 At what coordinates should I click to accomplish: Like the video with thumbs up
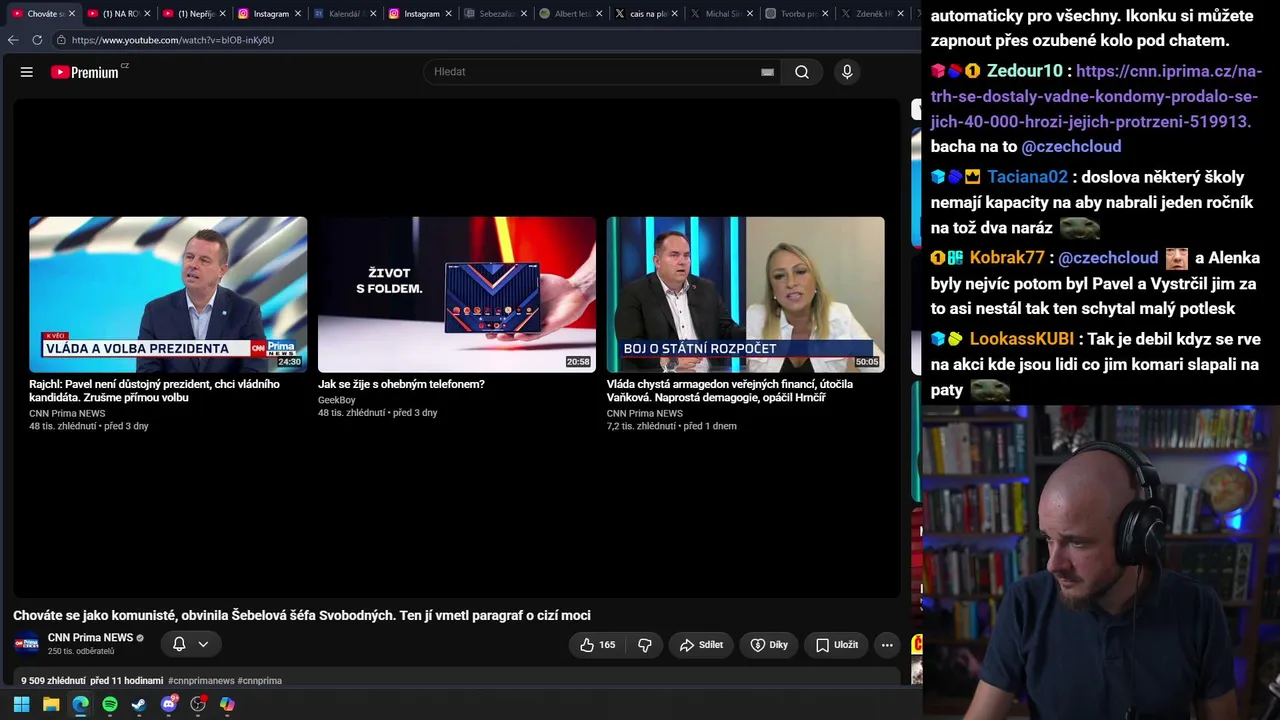coord(598,645)
